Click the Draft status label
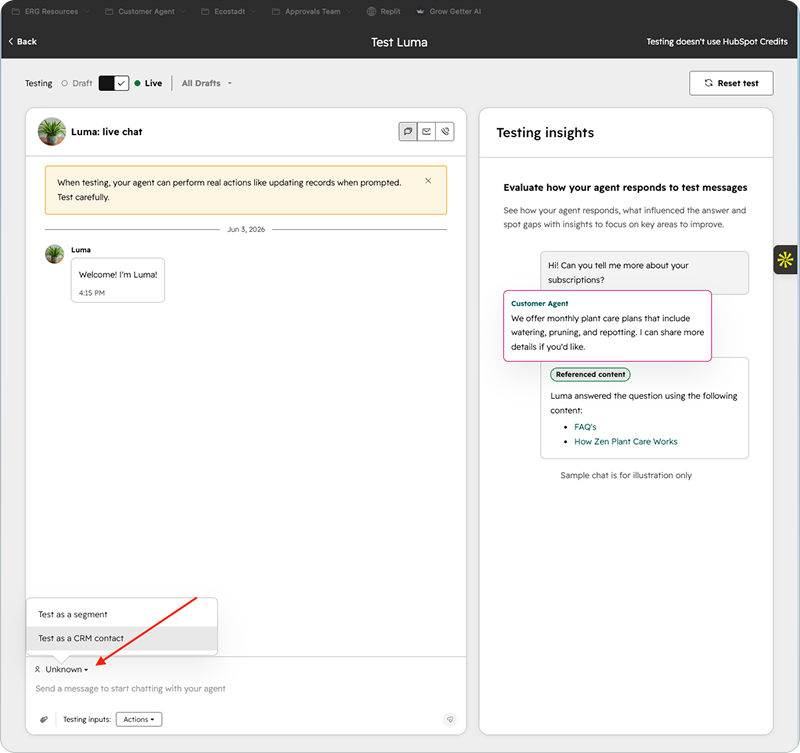800x753 pixels. 77,83
